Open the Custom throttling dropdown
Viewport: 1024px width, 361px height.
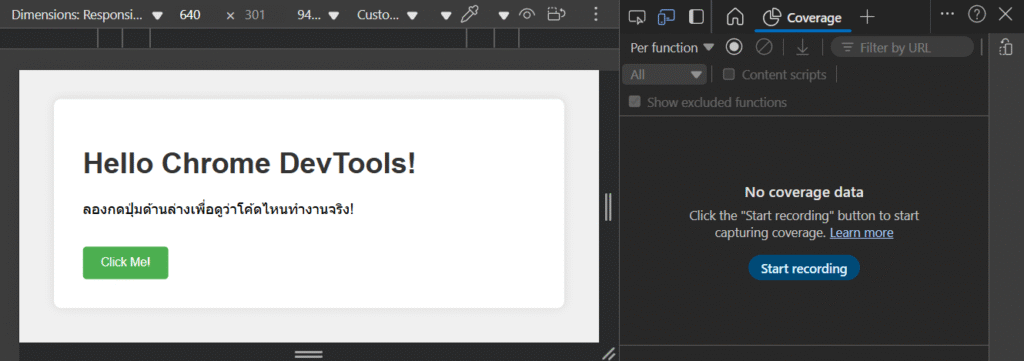click(387, 15)
